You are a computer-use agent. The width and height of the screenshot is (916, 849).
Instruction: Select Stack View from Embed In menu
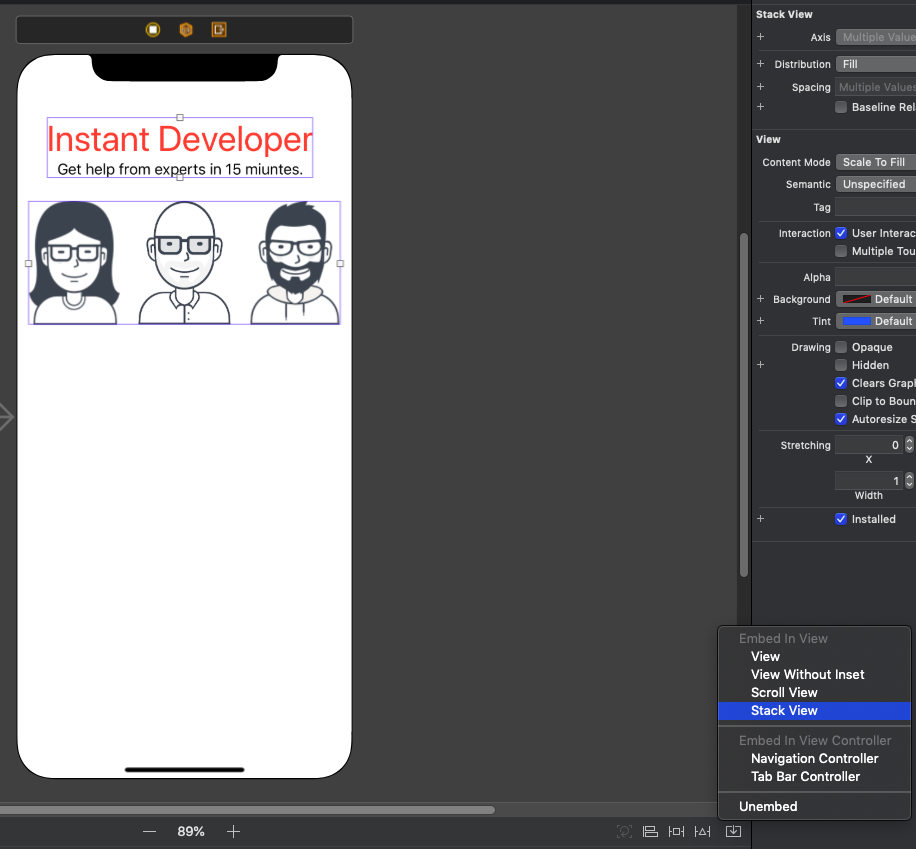click(x=784, y=711)
